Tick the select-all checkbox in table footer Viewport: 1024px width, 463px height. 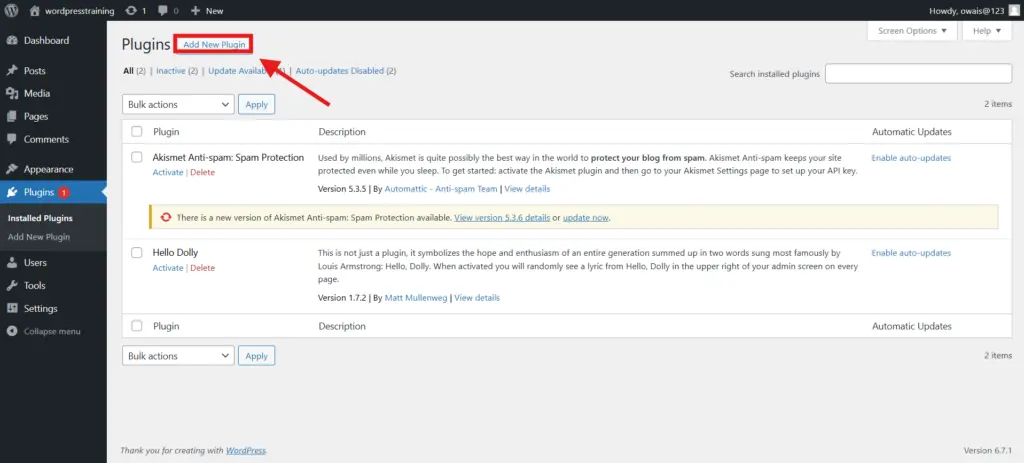(136, 326)
